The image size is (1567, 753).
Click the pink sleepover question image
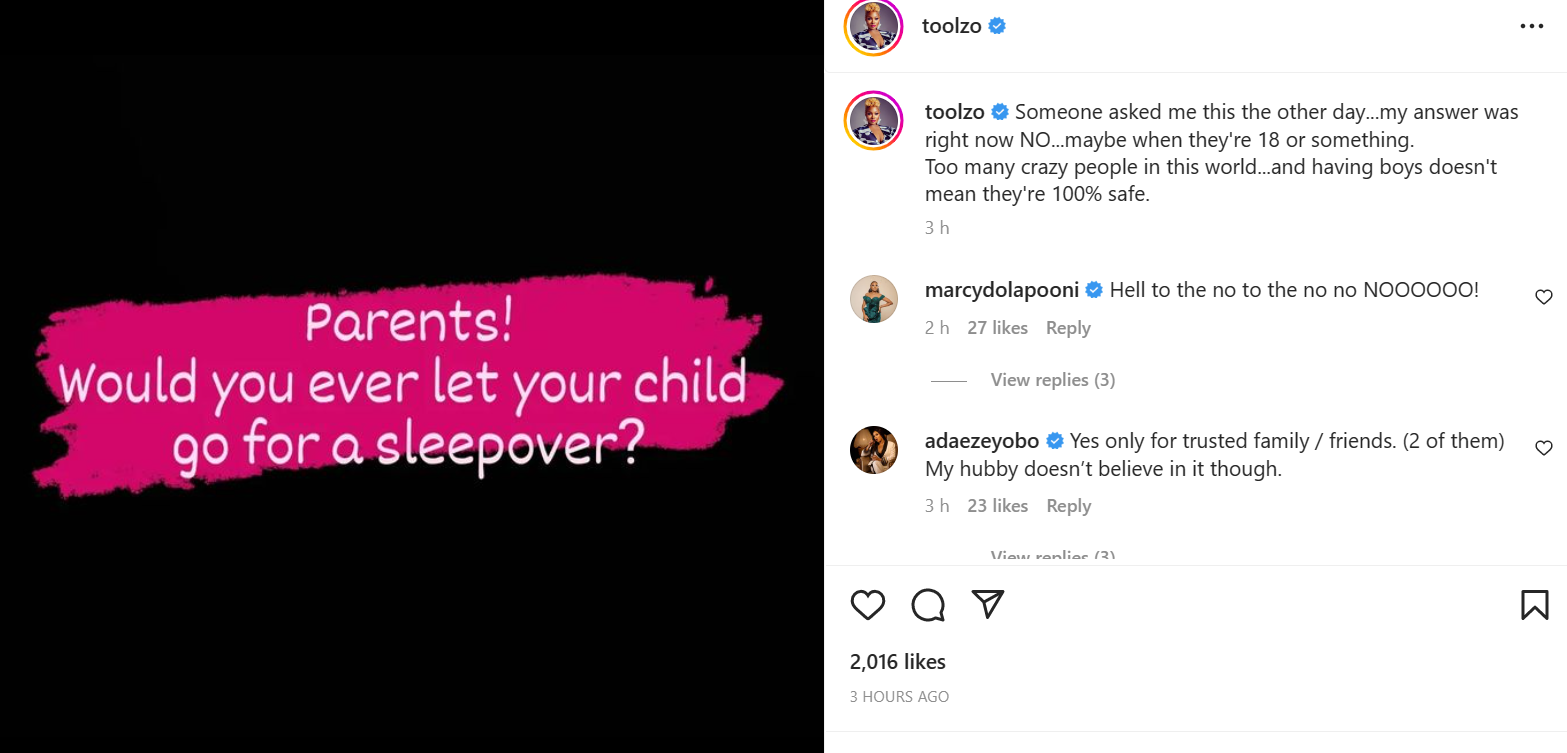(x=412, y=376)
